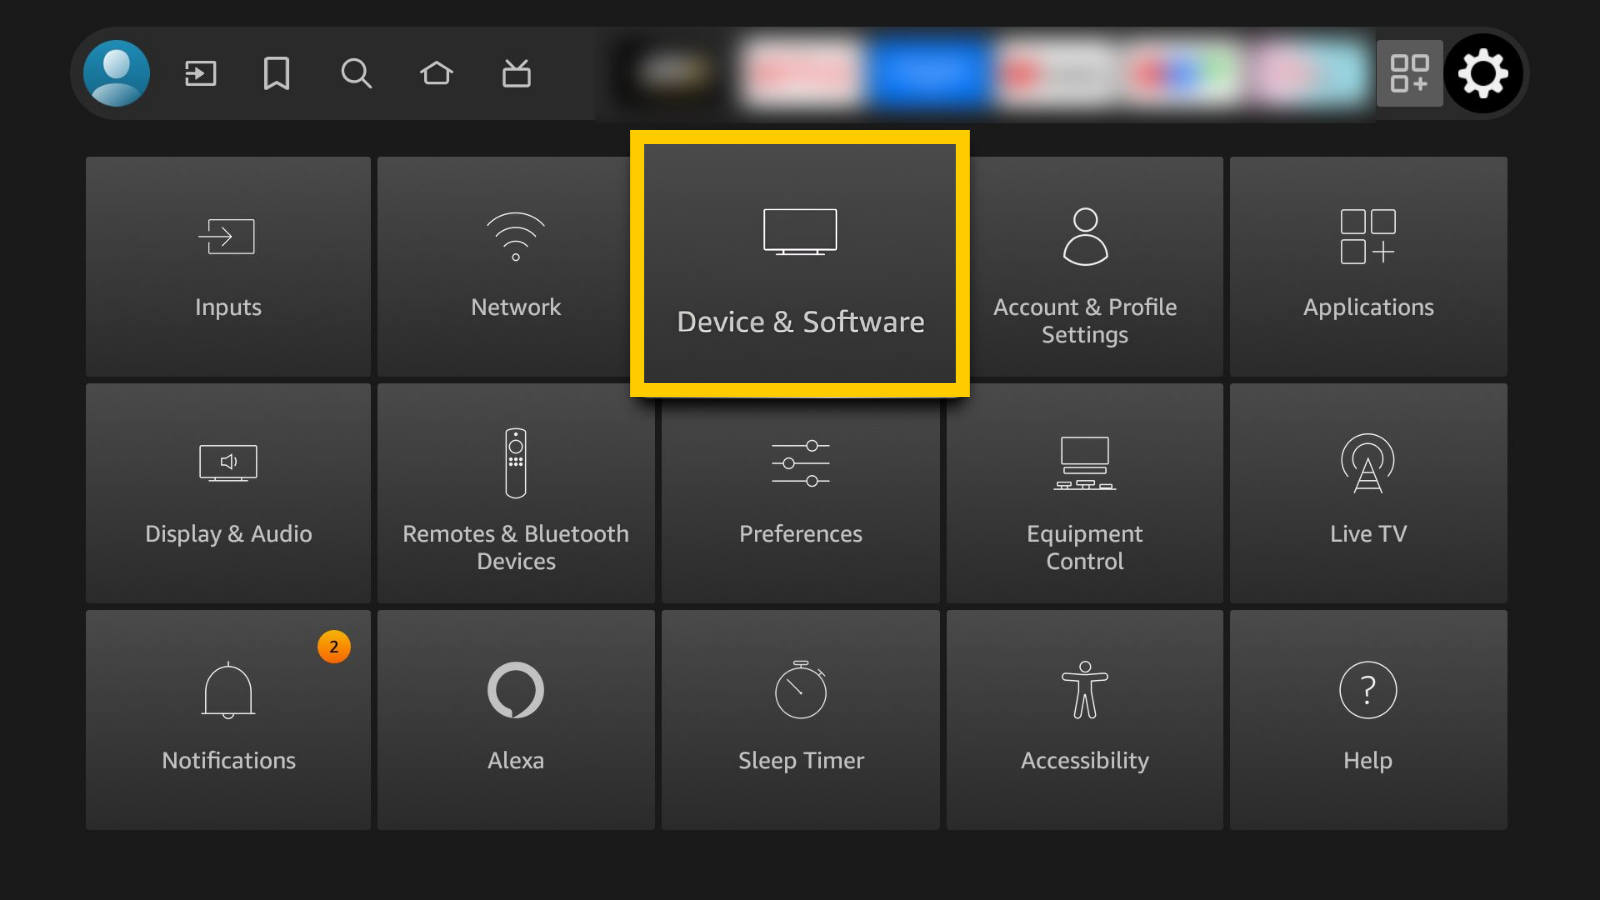The image size is (1600, 900).
Task: Select the Inputs icon in top bar
Action: tap(200, 73)
